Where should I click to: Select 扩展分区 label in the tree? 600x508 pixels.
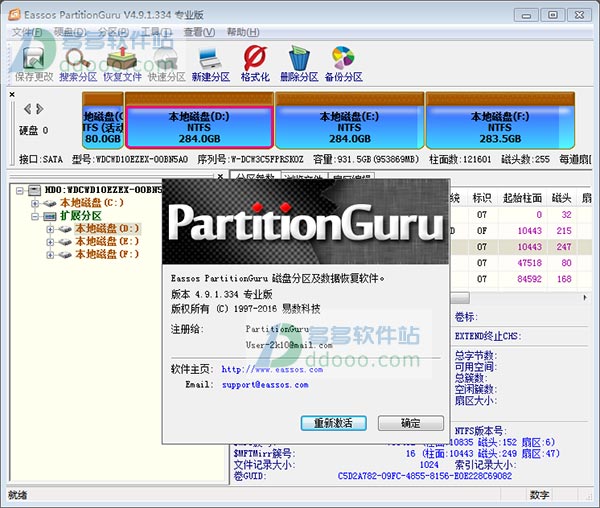pos(80,216)
